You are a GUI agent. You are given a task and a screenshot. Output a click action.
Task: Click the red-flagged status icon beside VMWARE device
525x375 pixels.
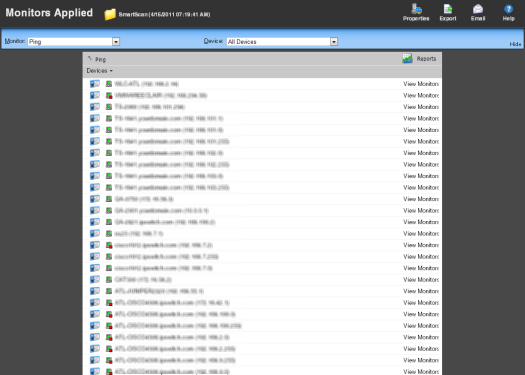109,95
